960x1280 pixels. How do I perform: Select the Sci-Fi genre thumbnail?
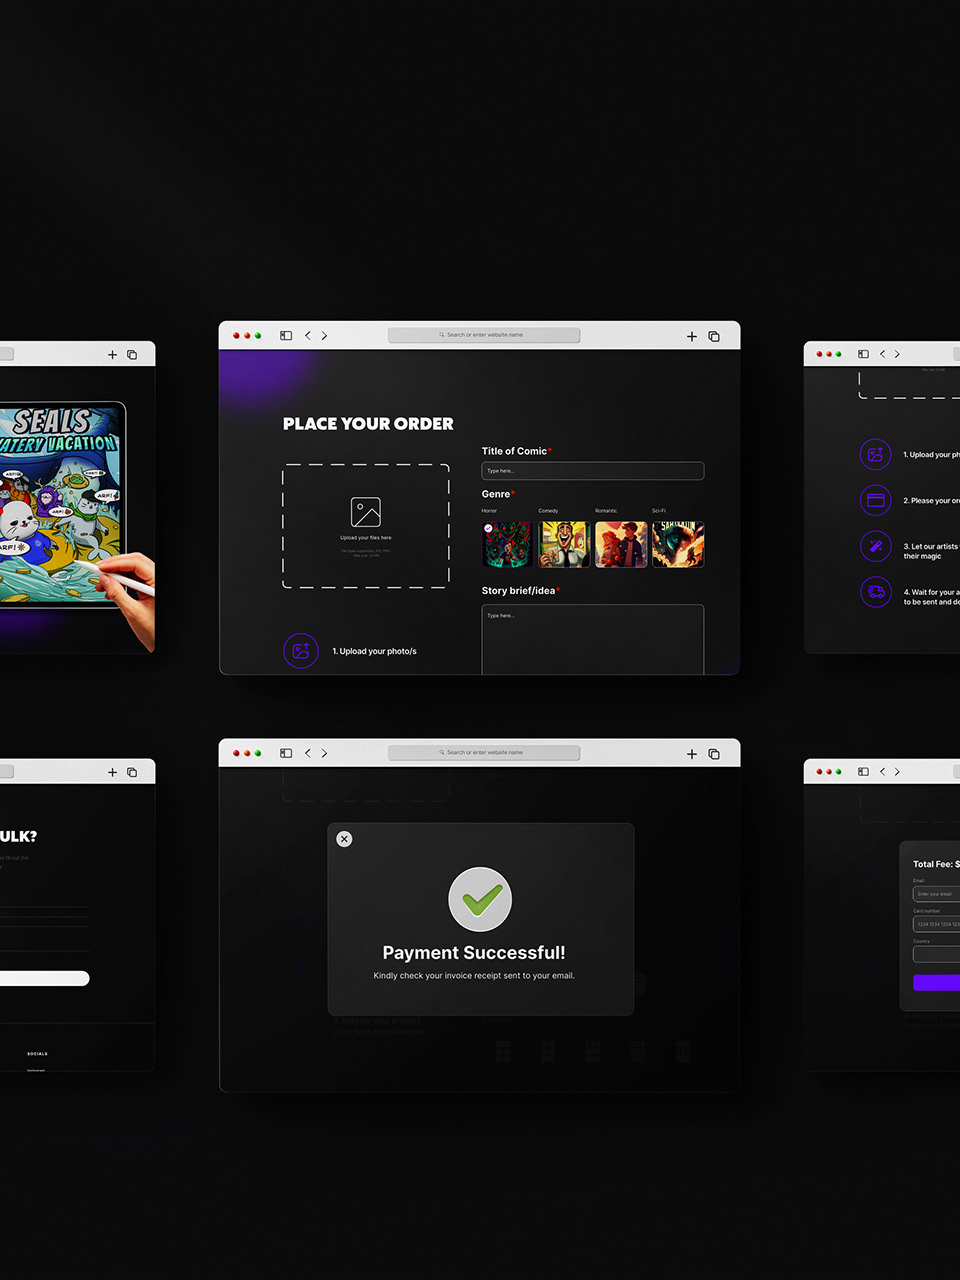point(678,545)
